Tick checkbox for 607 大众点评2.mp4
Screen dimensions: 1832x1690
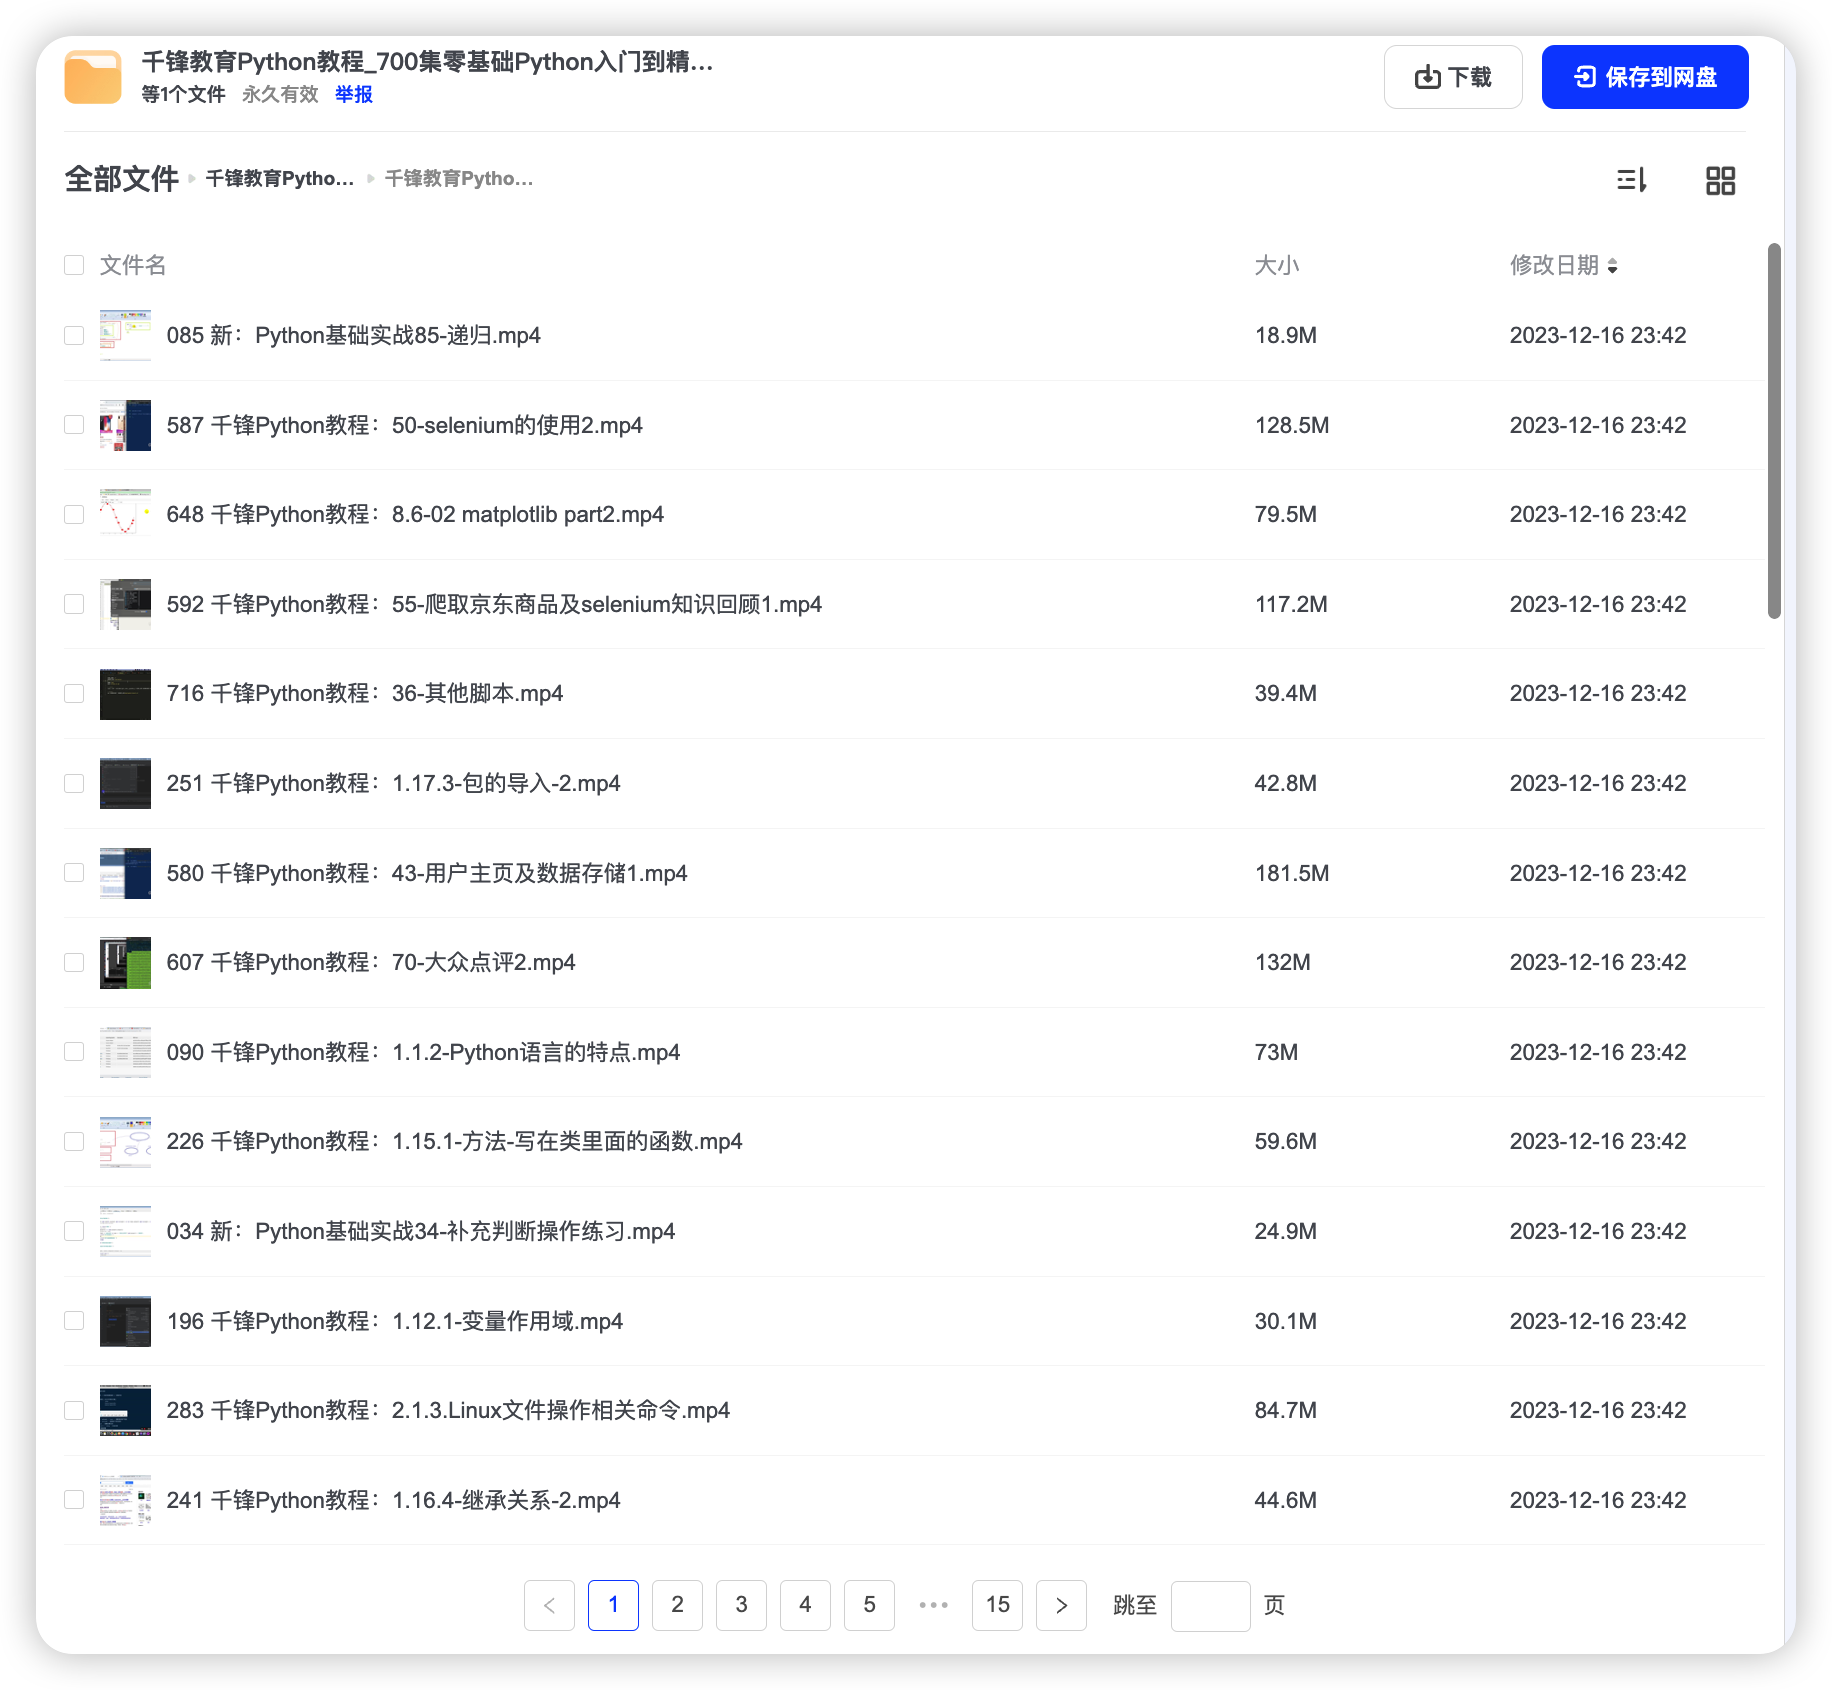pos(74,962)
